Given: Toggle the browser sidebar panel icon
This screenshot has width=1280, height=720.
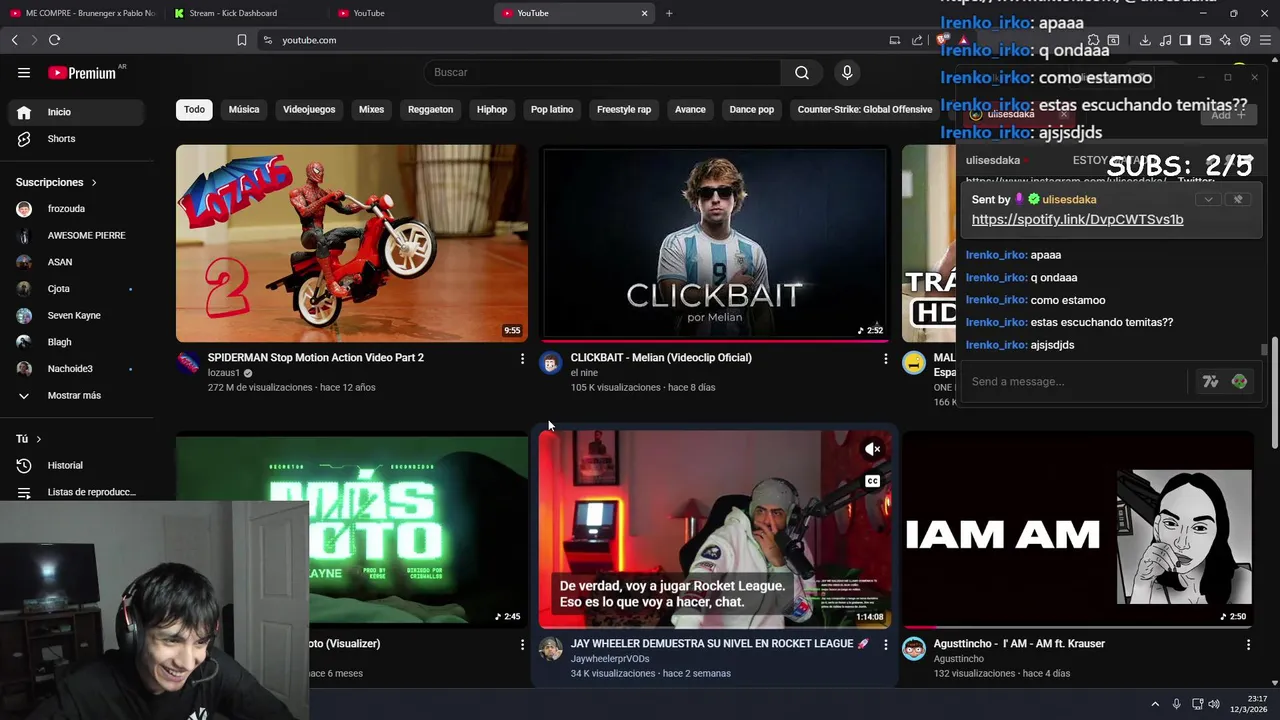Looking at the screenshot, I should [x=1185, y=40].
